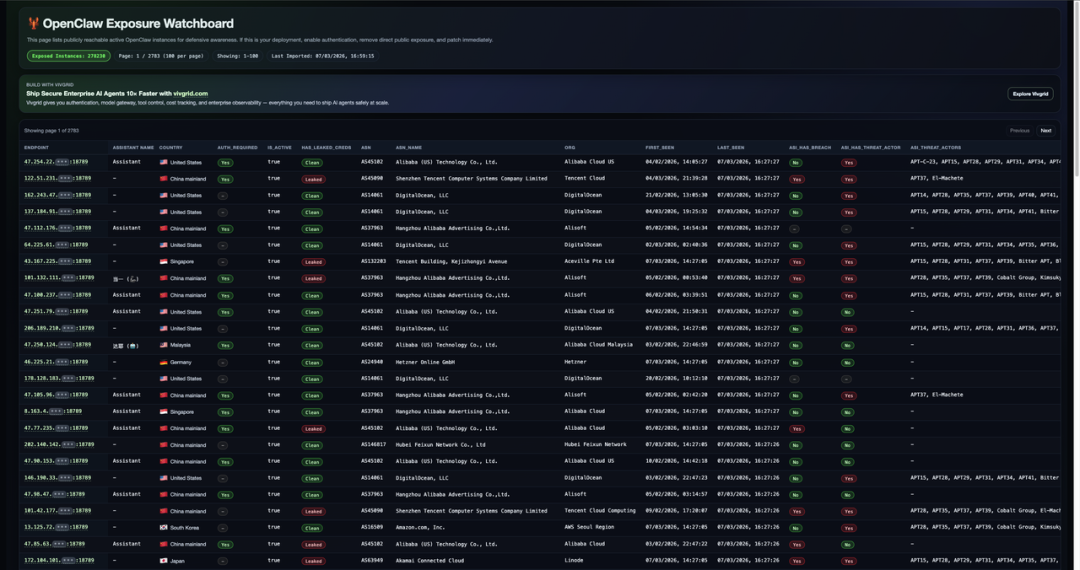Viewport: 1080px width, 570px height.
Task: Click 'AWS Seoul Region' org cell
Action: 589,527
